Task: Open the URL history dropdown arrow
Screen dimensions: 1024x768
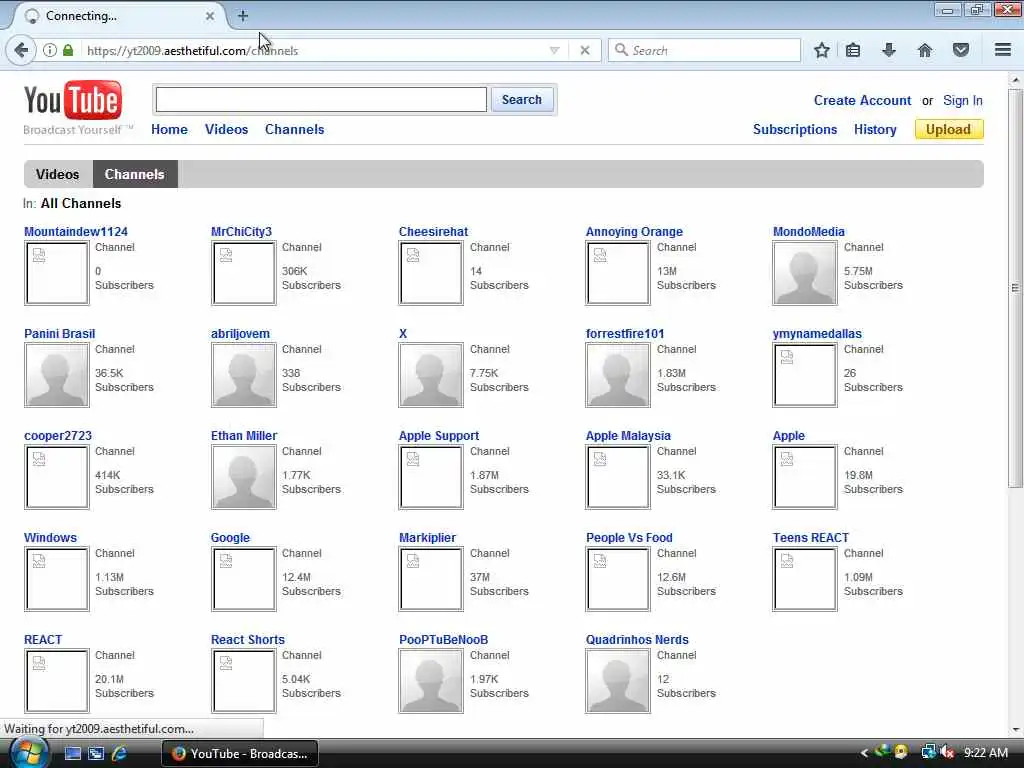Action: [x=554, y=50]
